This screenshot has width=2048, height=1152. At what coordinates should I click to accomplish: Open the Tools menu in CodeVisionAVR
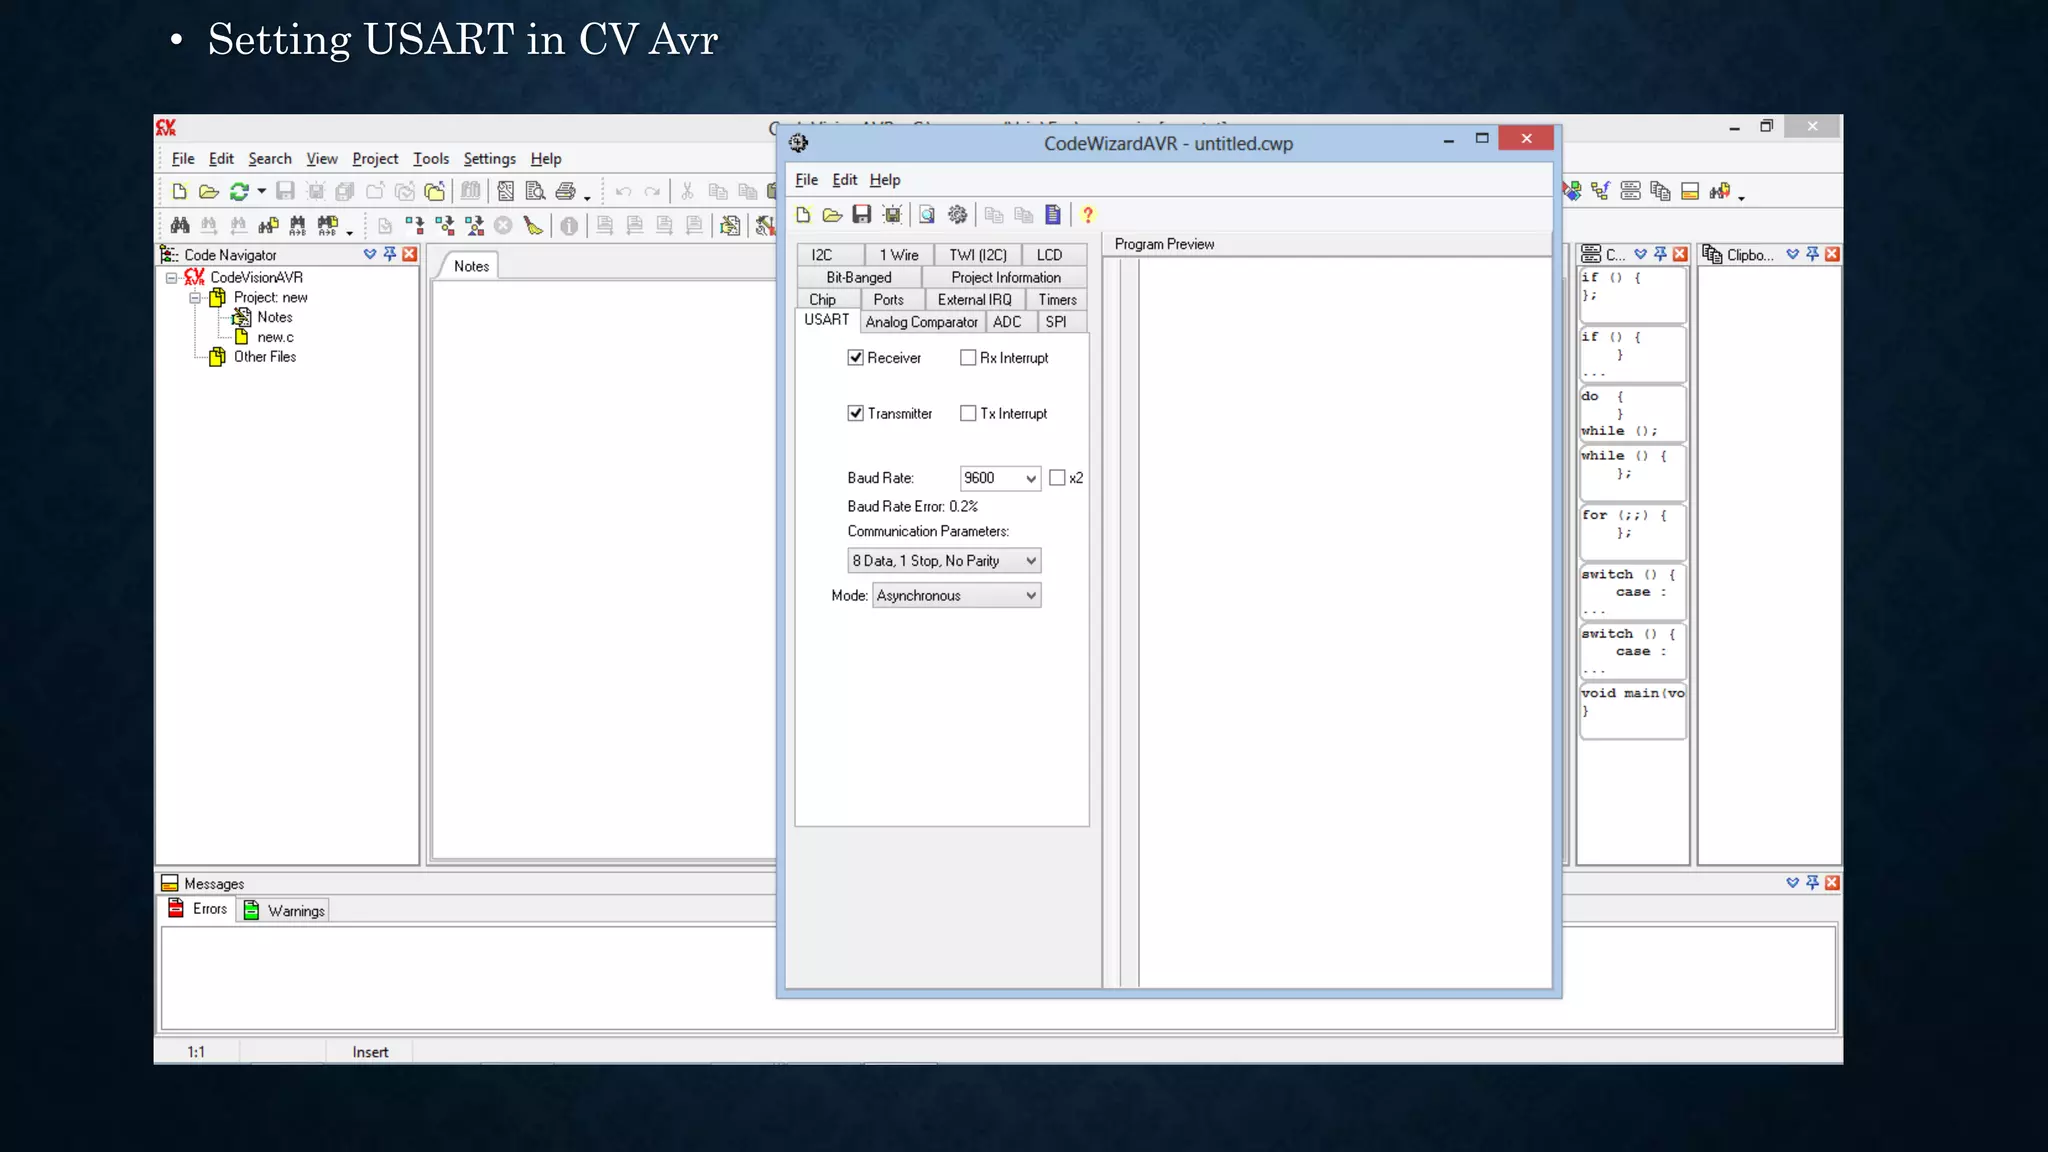pyautogui.click(x=431, y=158)
